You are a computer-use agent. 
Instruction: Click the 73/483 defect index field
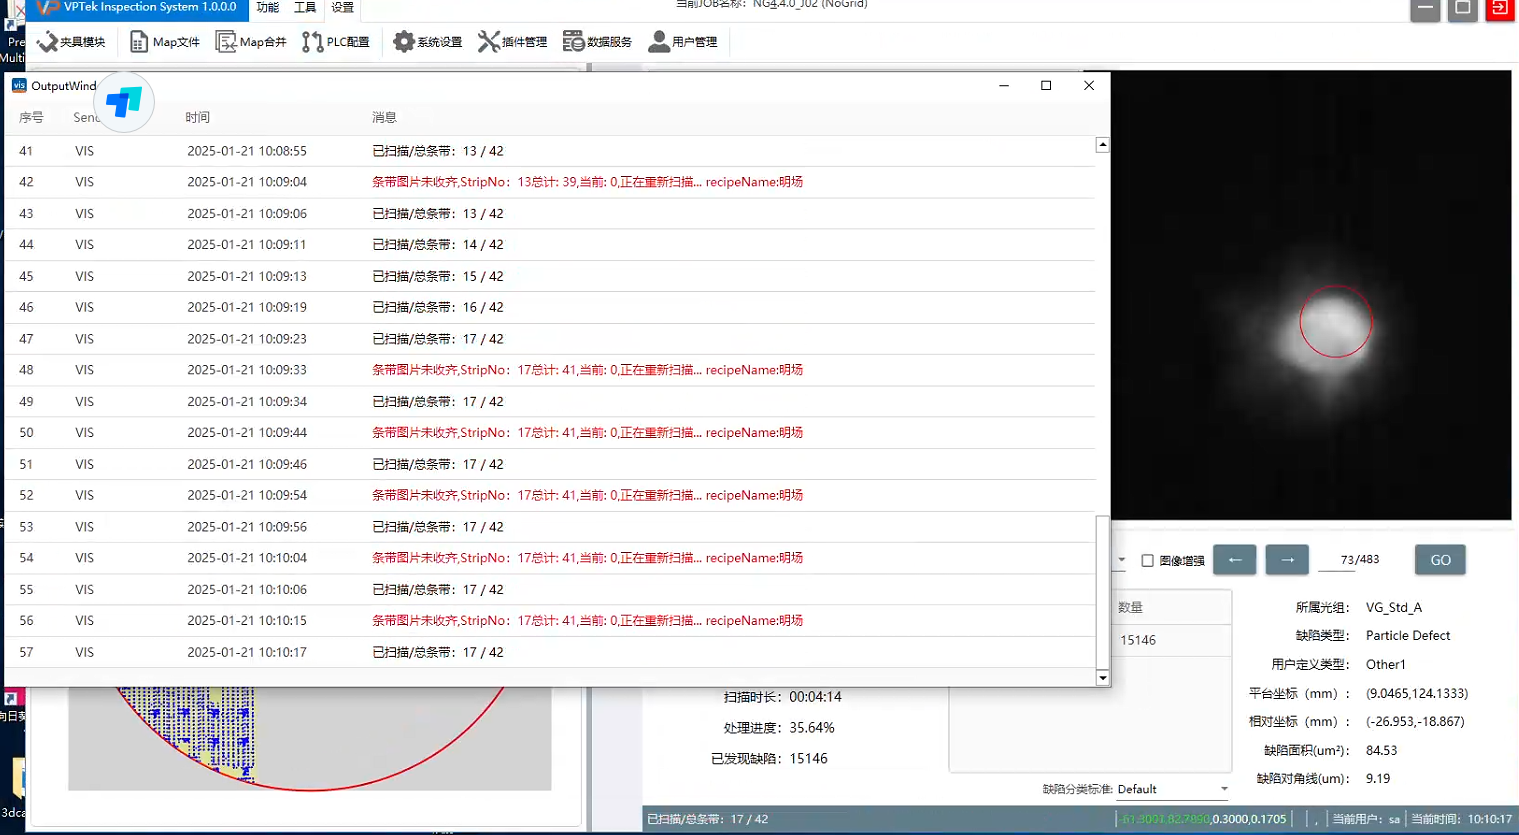[x=1359, y=560]
